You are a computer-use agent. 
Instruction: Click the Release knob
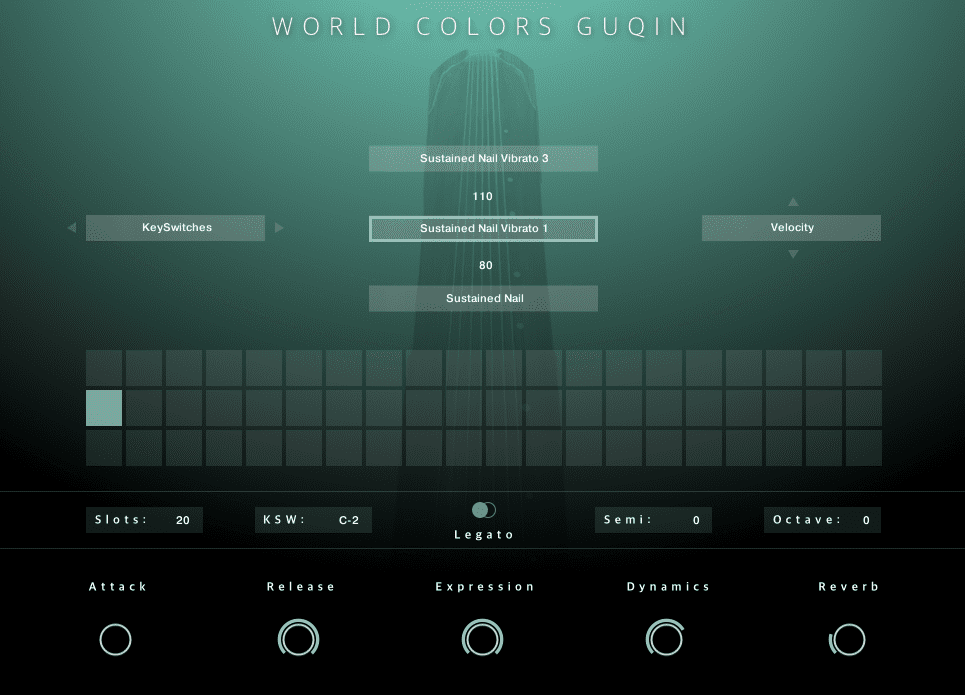click(x=298, y=638)
